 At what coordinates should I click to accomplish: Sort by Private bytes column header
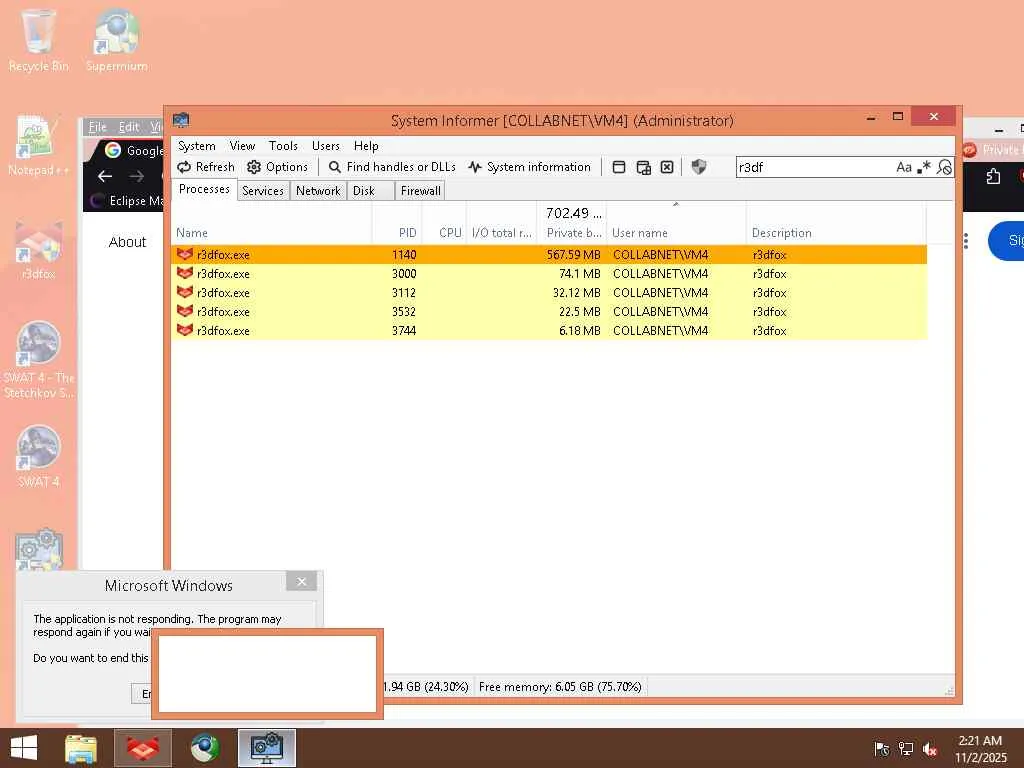[572, 232]
